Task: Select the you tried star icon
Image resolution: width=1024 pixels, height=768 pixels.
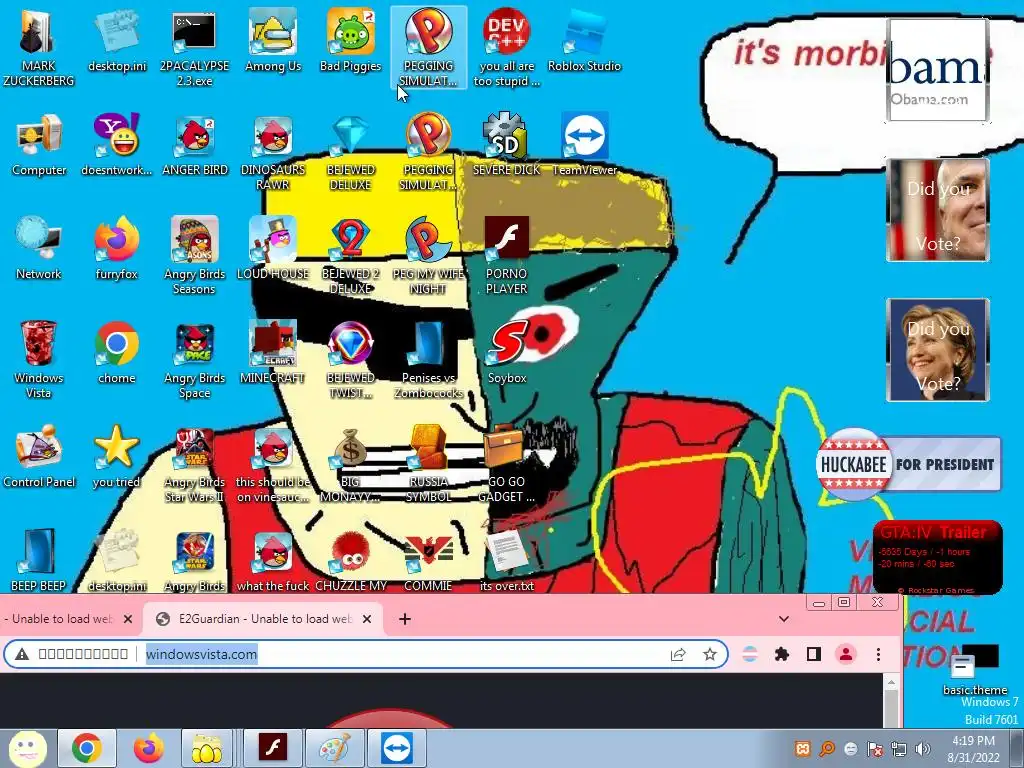Action: 117,456
